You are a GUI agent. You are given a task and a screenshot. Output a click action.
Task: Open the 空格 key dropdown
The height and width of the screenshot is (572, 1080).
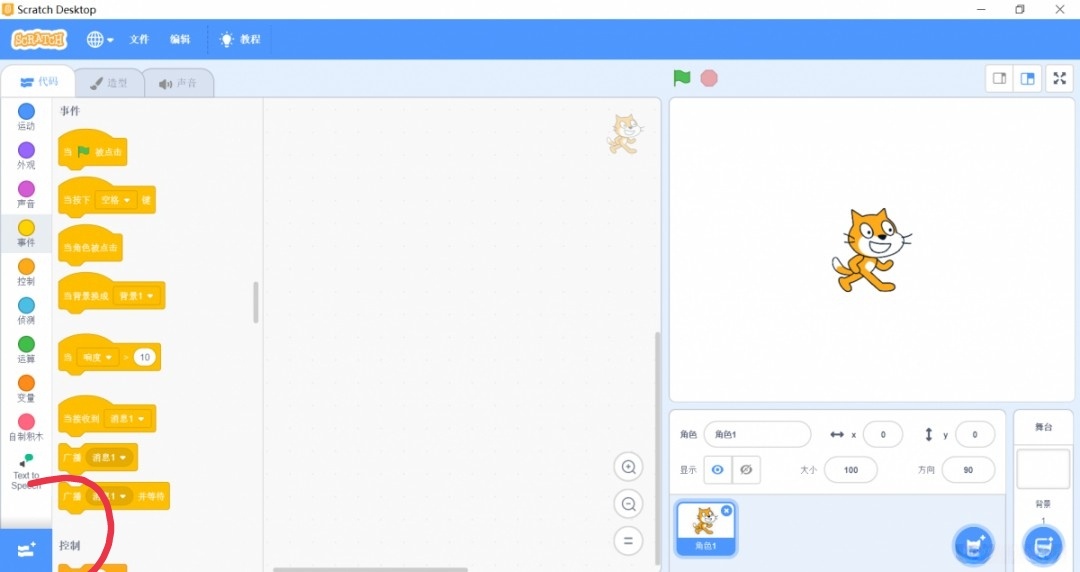tap(115, 200)
